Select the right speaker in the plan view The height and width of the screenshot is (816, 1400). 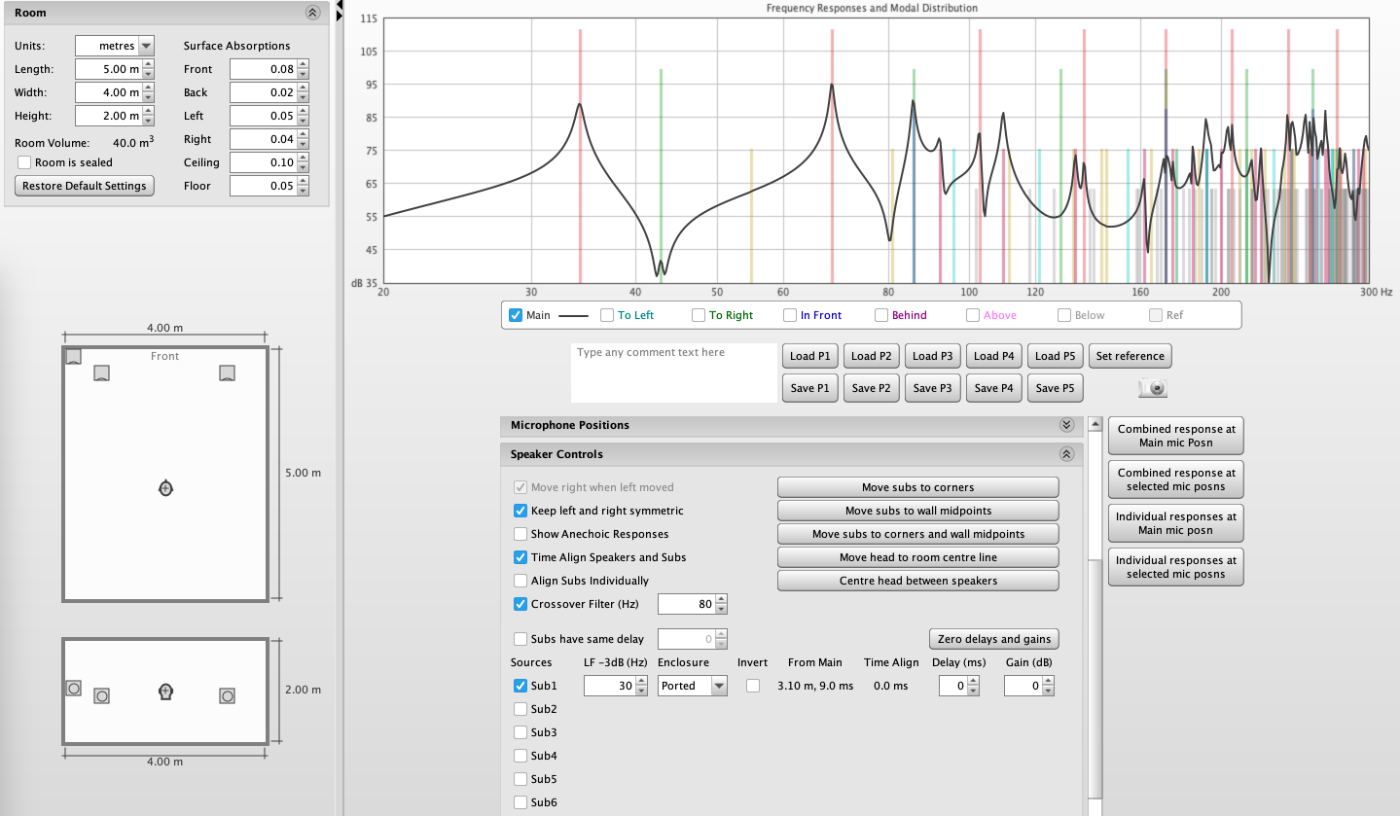[x=227, y=373]
